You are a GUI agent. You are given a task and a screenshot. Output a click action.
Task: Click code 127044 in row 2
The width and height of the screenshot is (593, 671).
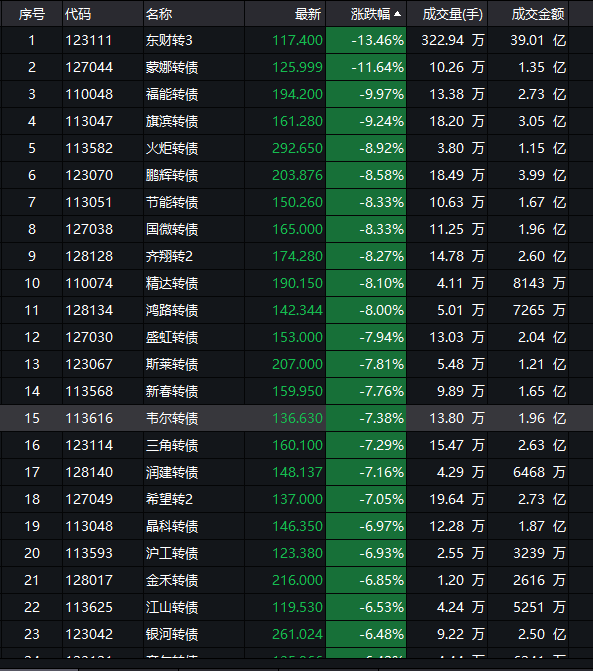tap(89, 67)
